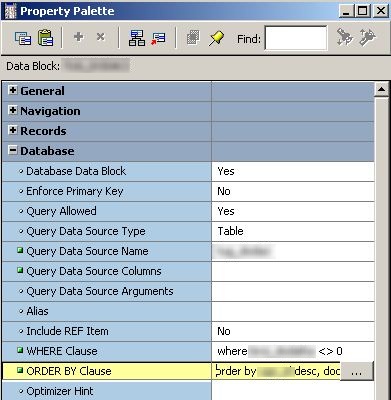Viewport: 391px width, 400px height.
Task: Select the Query Allowed property label
Action: click(x=61, y=211)
